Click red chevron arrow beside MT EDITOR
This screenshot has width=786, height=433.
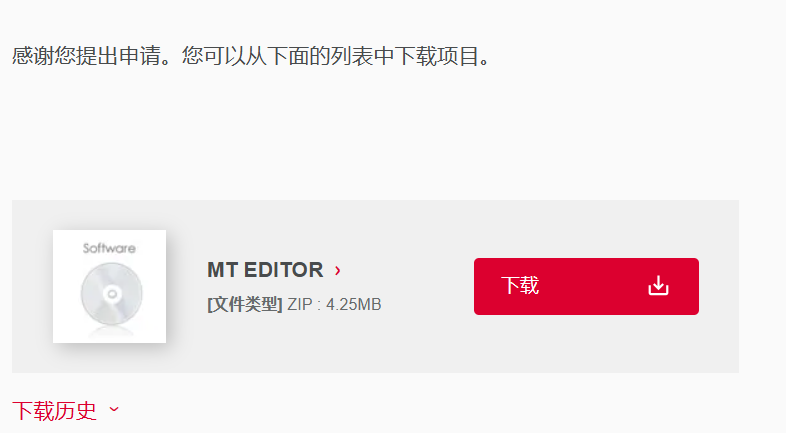(x=338, y=271)
